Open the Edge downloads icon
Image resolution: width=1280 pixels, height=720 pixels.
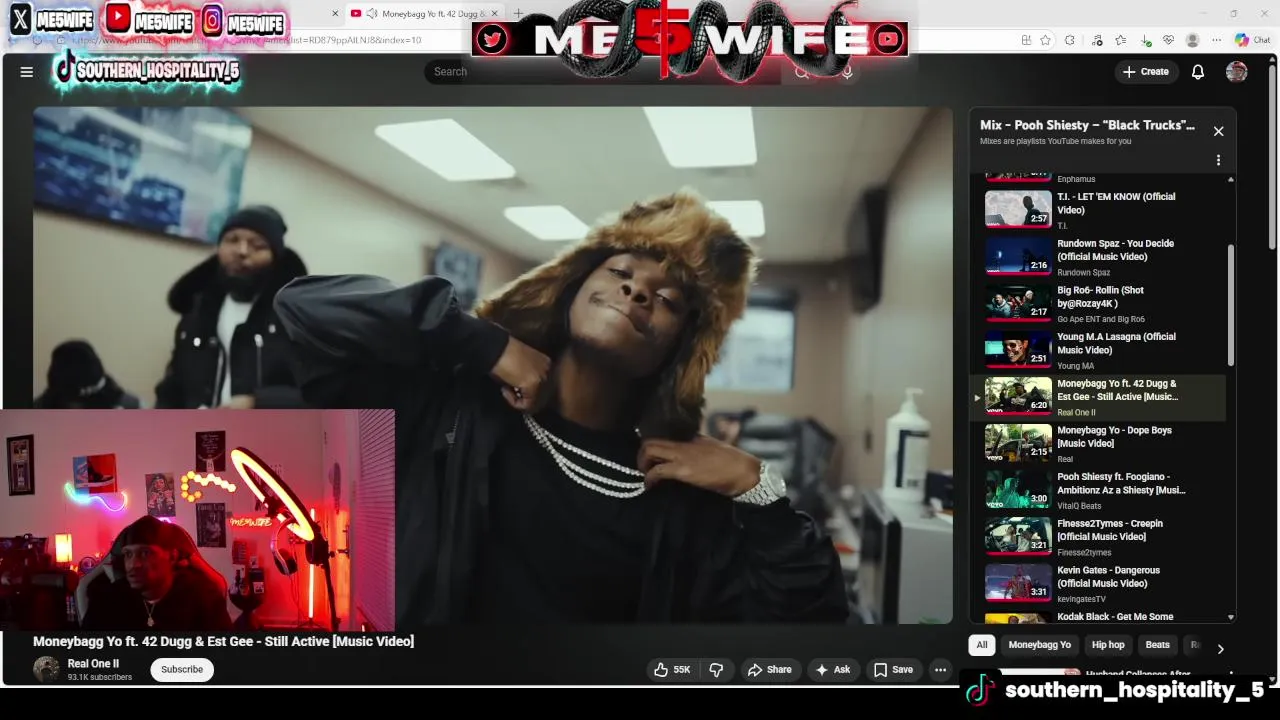[1144, 40]
